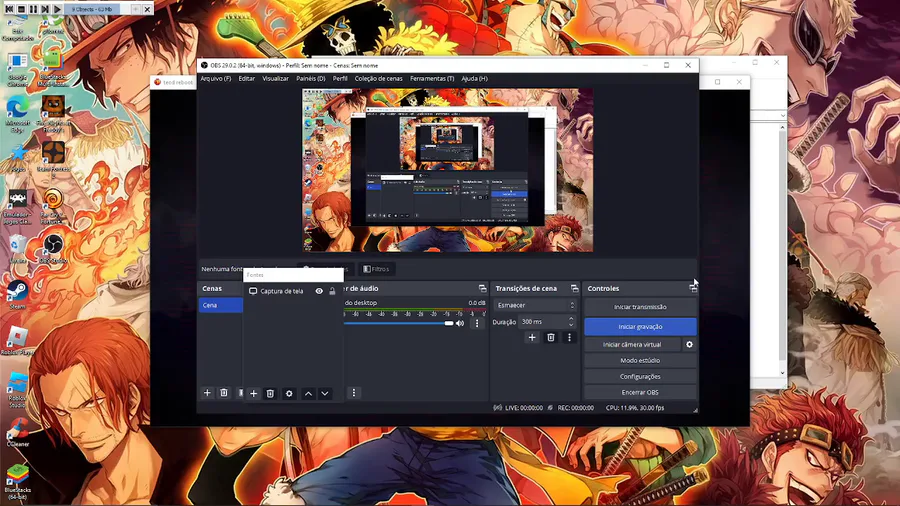This screenshot has width=900, height=506.
Task: Move the source up with the up arrow
Action: coord(308,394)
